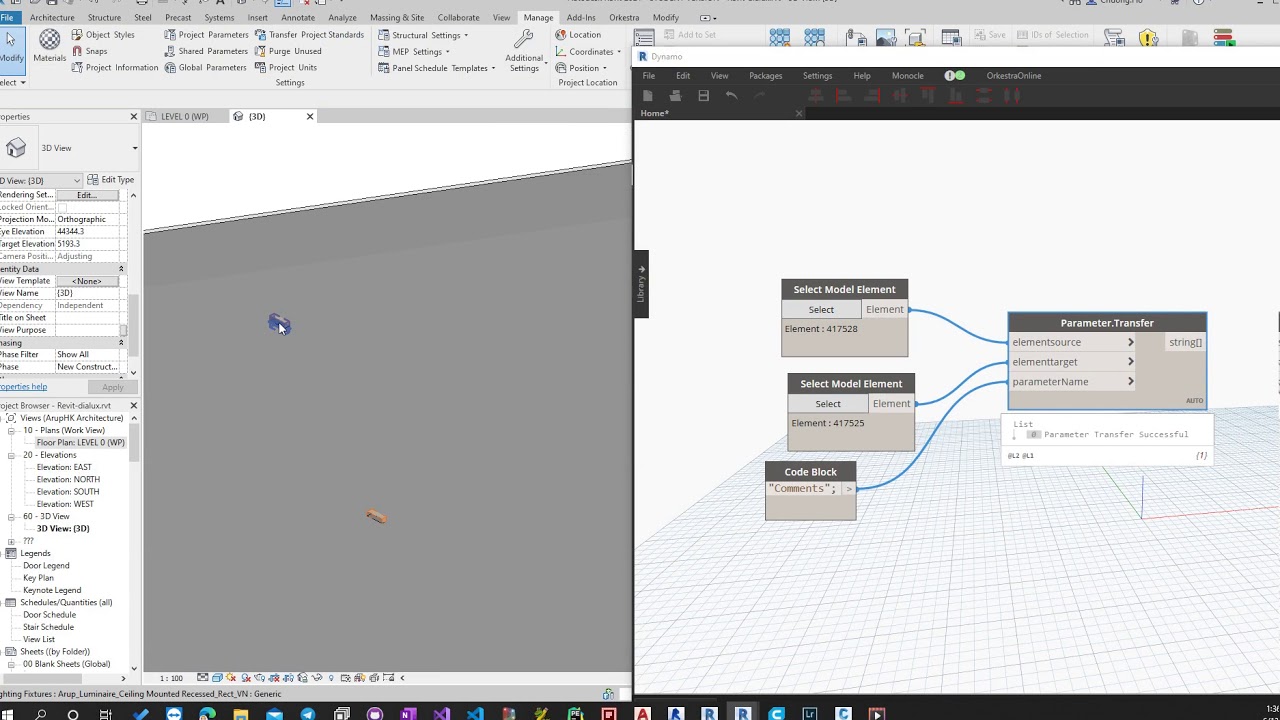
Task: Collapse 20 - Elevations tree node
Action: point(13,455)
